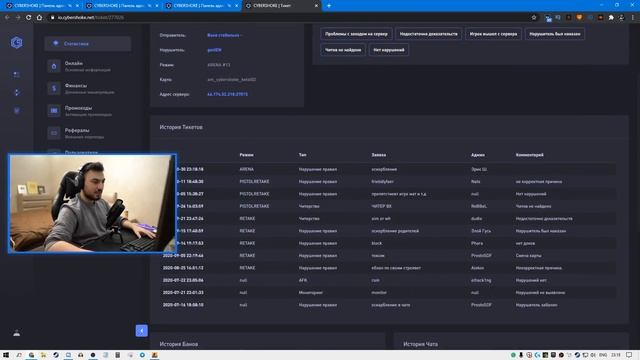The height and width of the screenshot is (360, 640).
Task: Switch to the second CYBERSHOKE browser tab
Action: (x=121, y=6)
